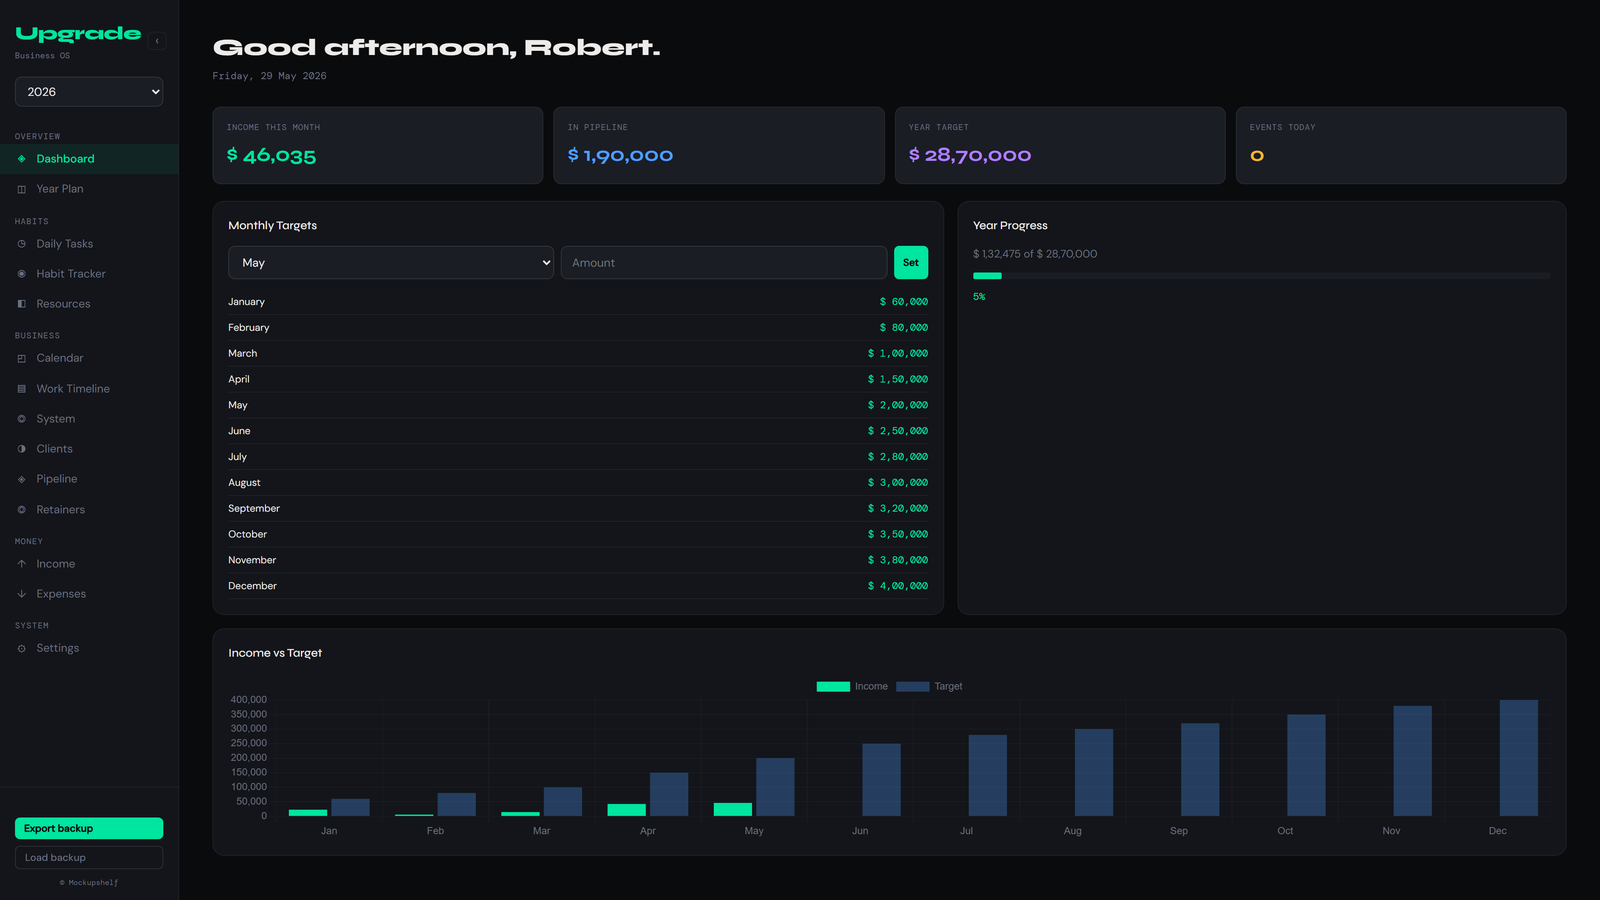Collapse the sidebar with the chevron button
This screenshot has height=900, width=1600.
tap(157, 41)
